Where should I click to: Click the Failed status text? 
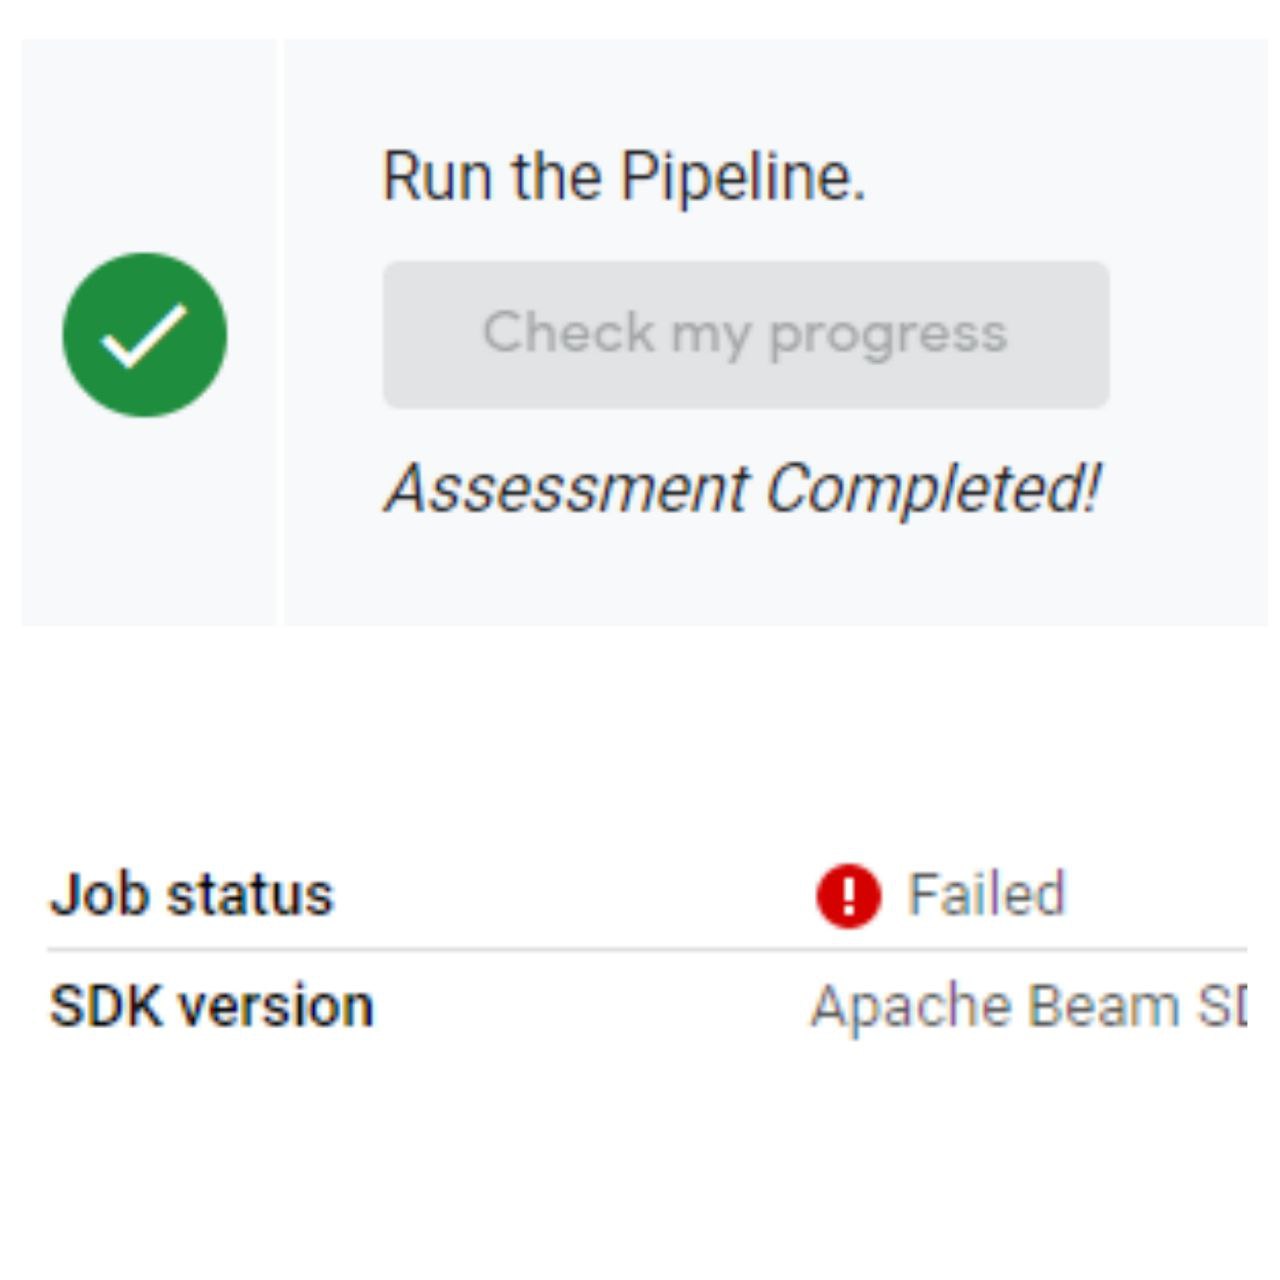pos(986,894)
